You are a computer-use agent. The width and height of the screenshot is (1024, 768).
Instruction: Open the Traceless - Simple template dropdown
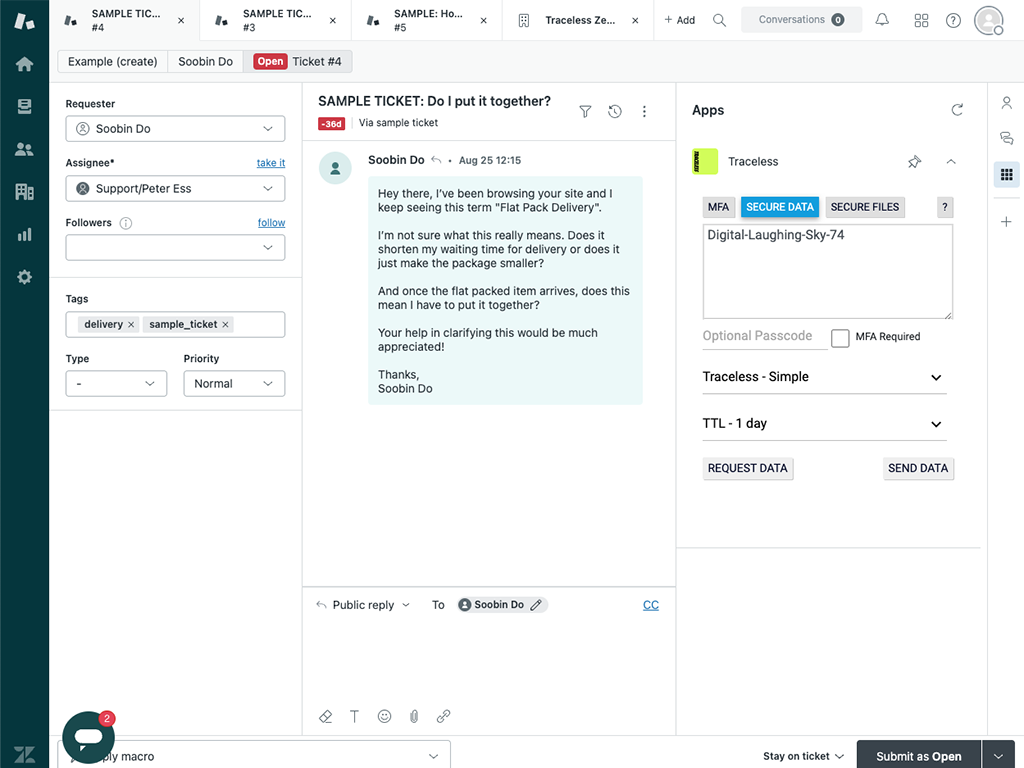(823, 377)
